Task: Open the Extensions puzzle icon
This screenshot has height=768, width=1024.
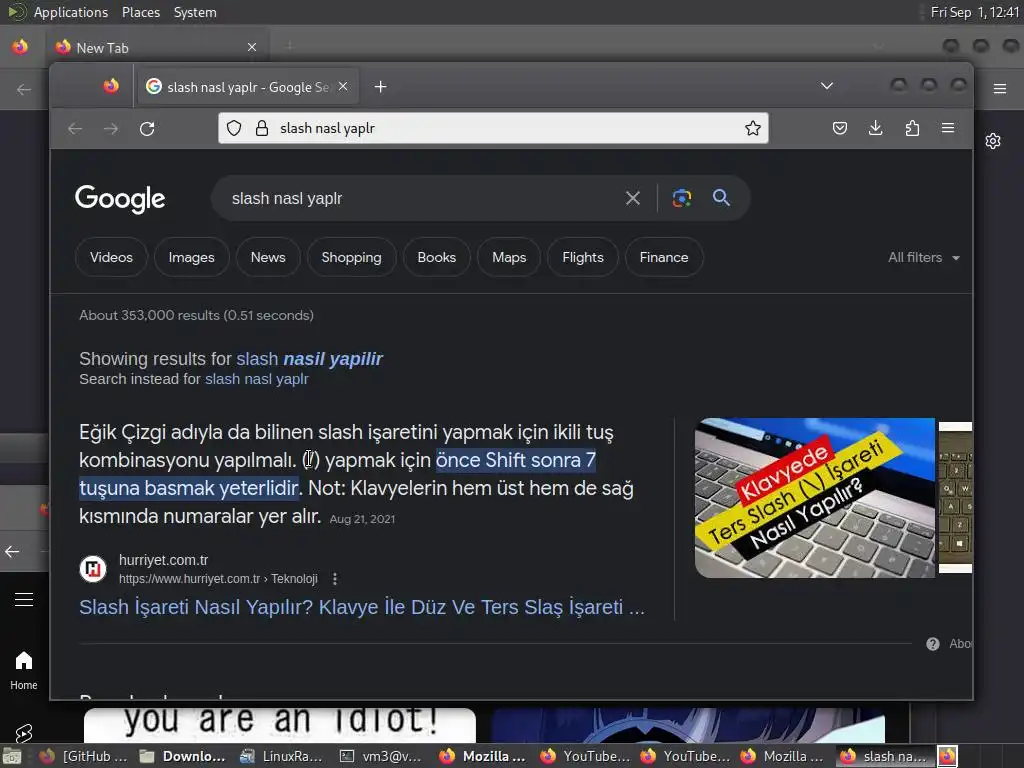Action: (912, 128)
